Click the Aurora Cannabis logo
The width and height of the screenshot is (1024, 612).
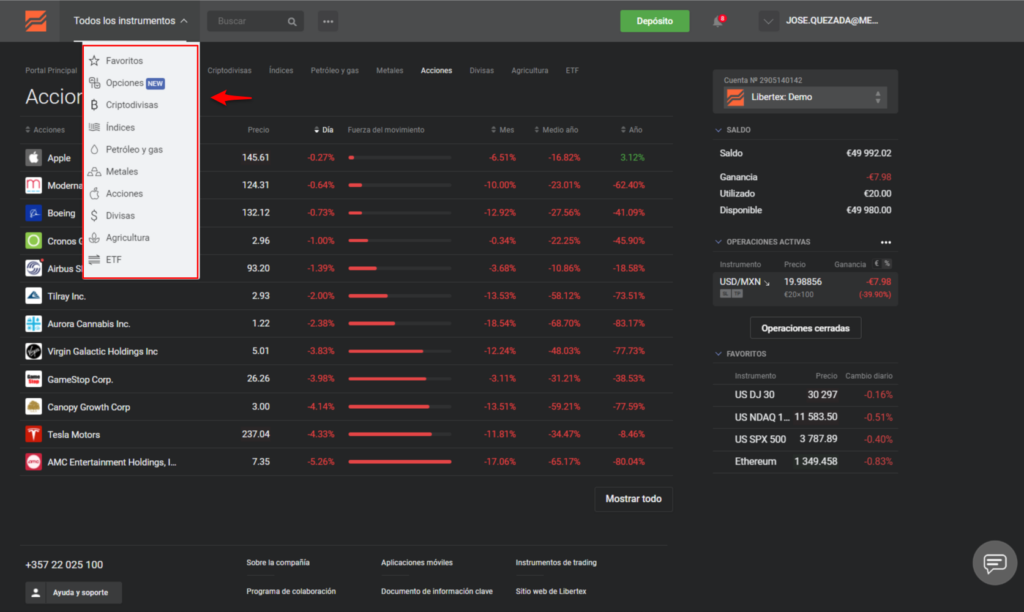tap(33, 323)
